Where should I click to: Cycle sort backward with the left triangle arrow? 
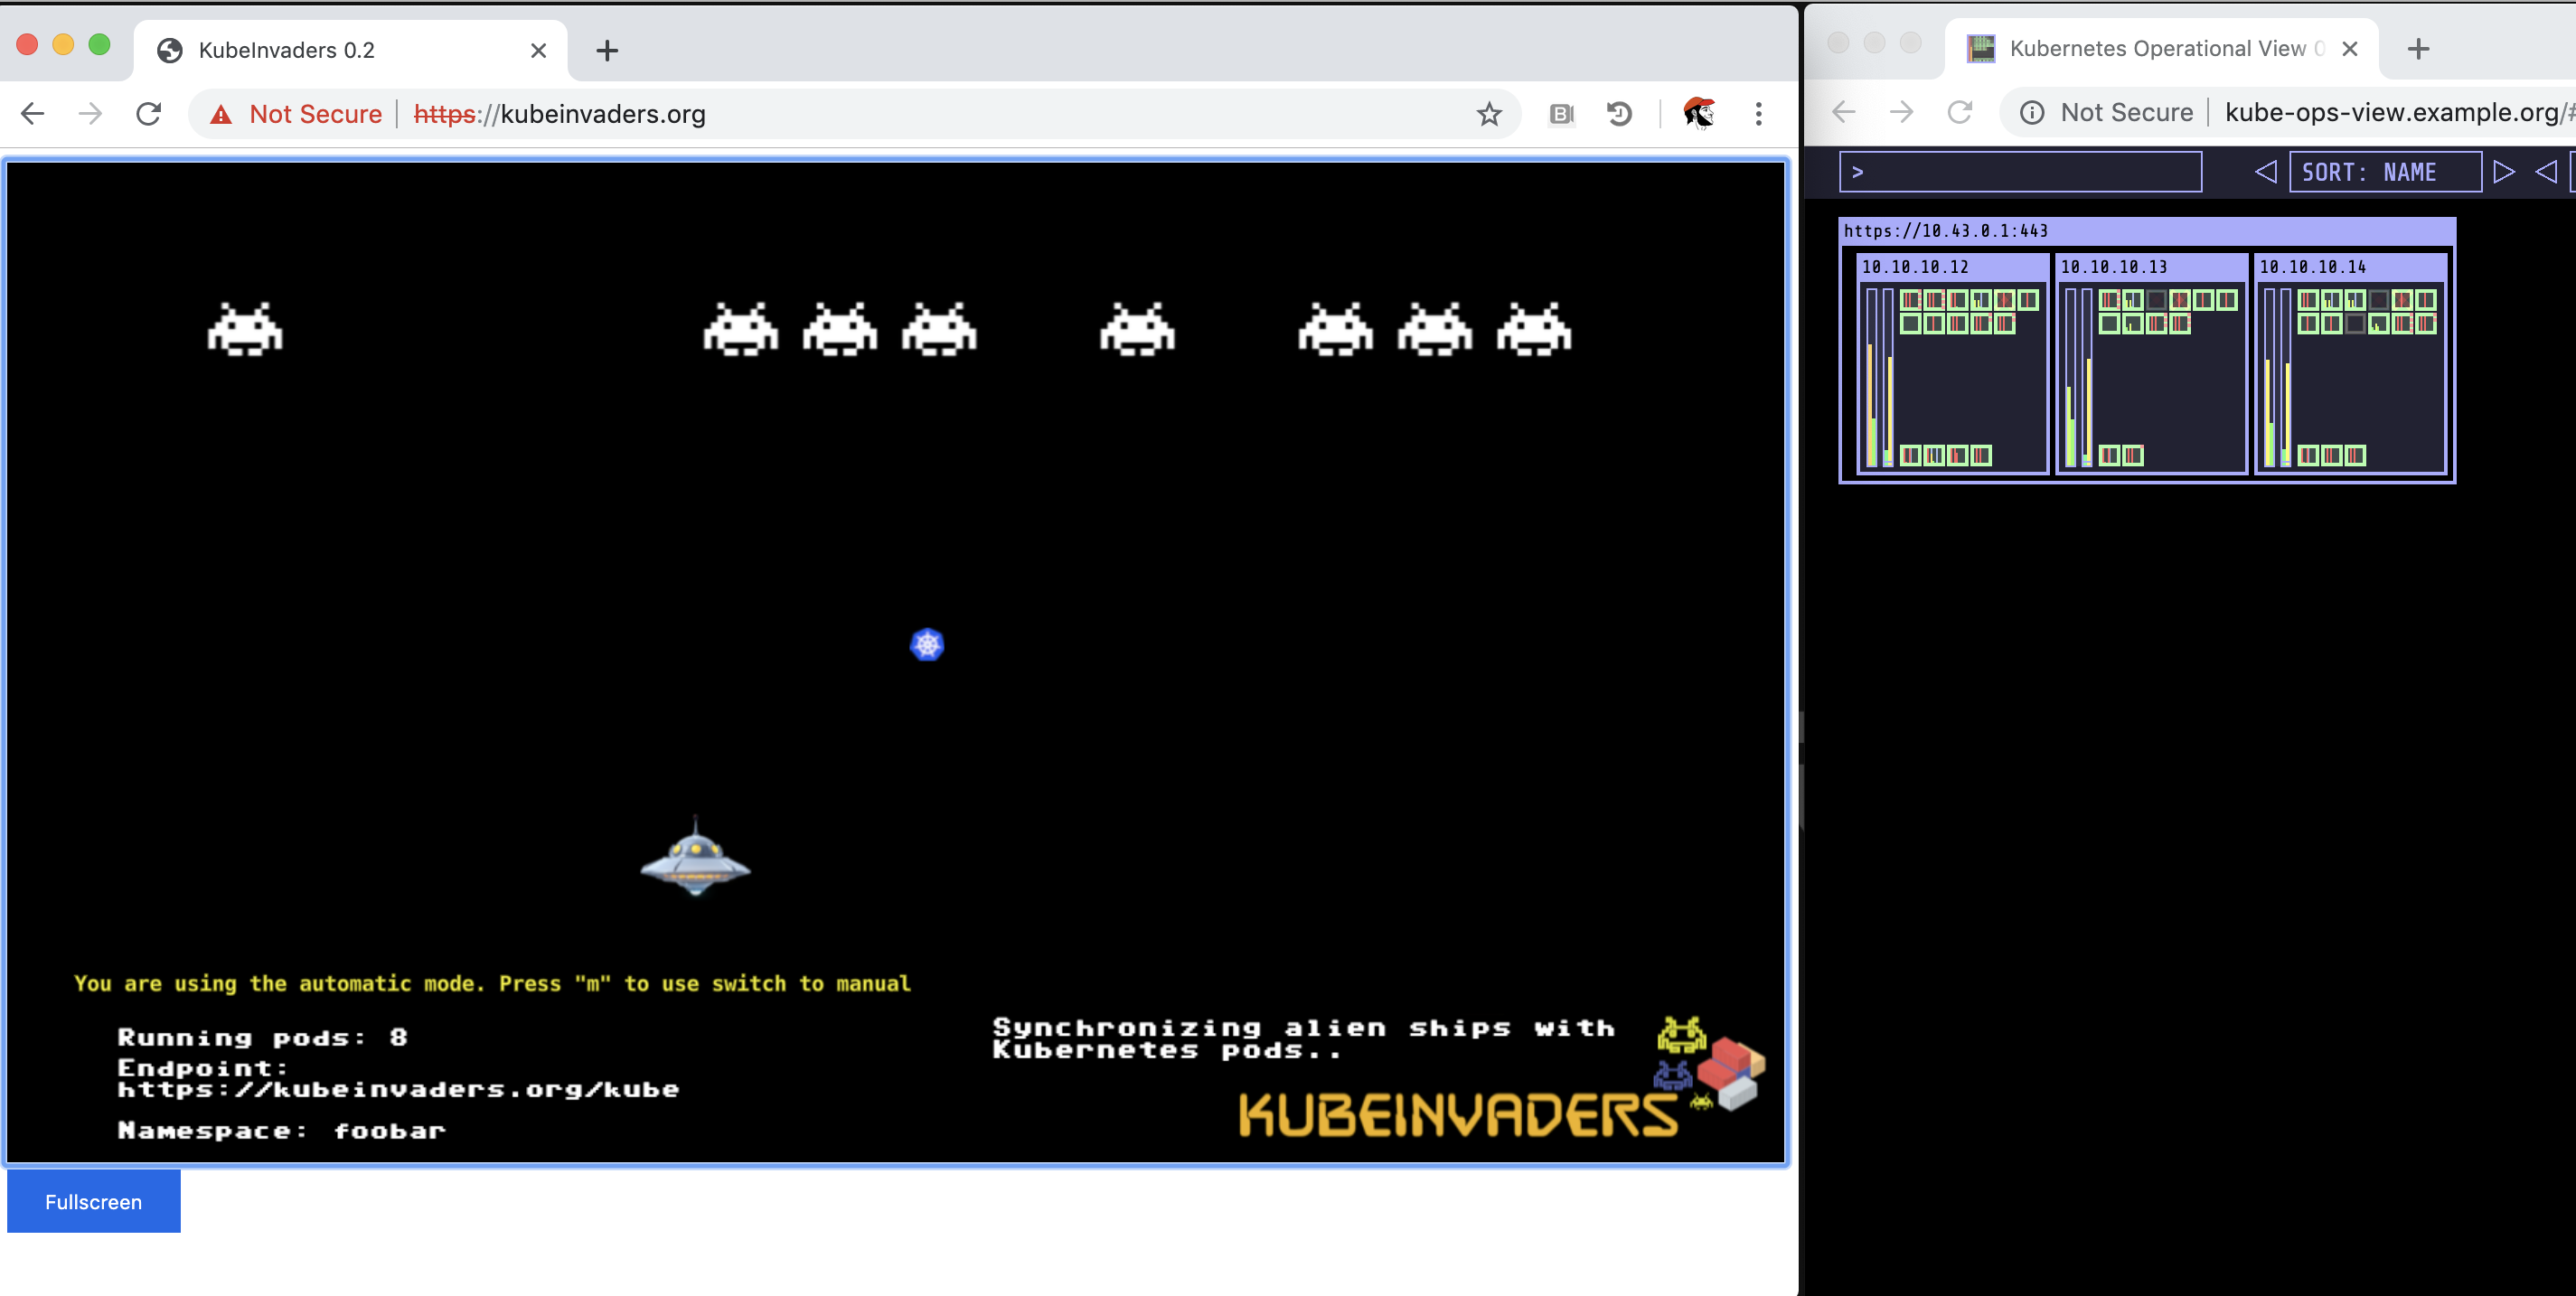[2265, 171]
